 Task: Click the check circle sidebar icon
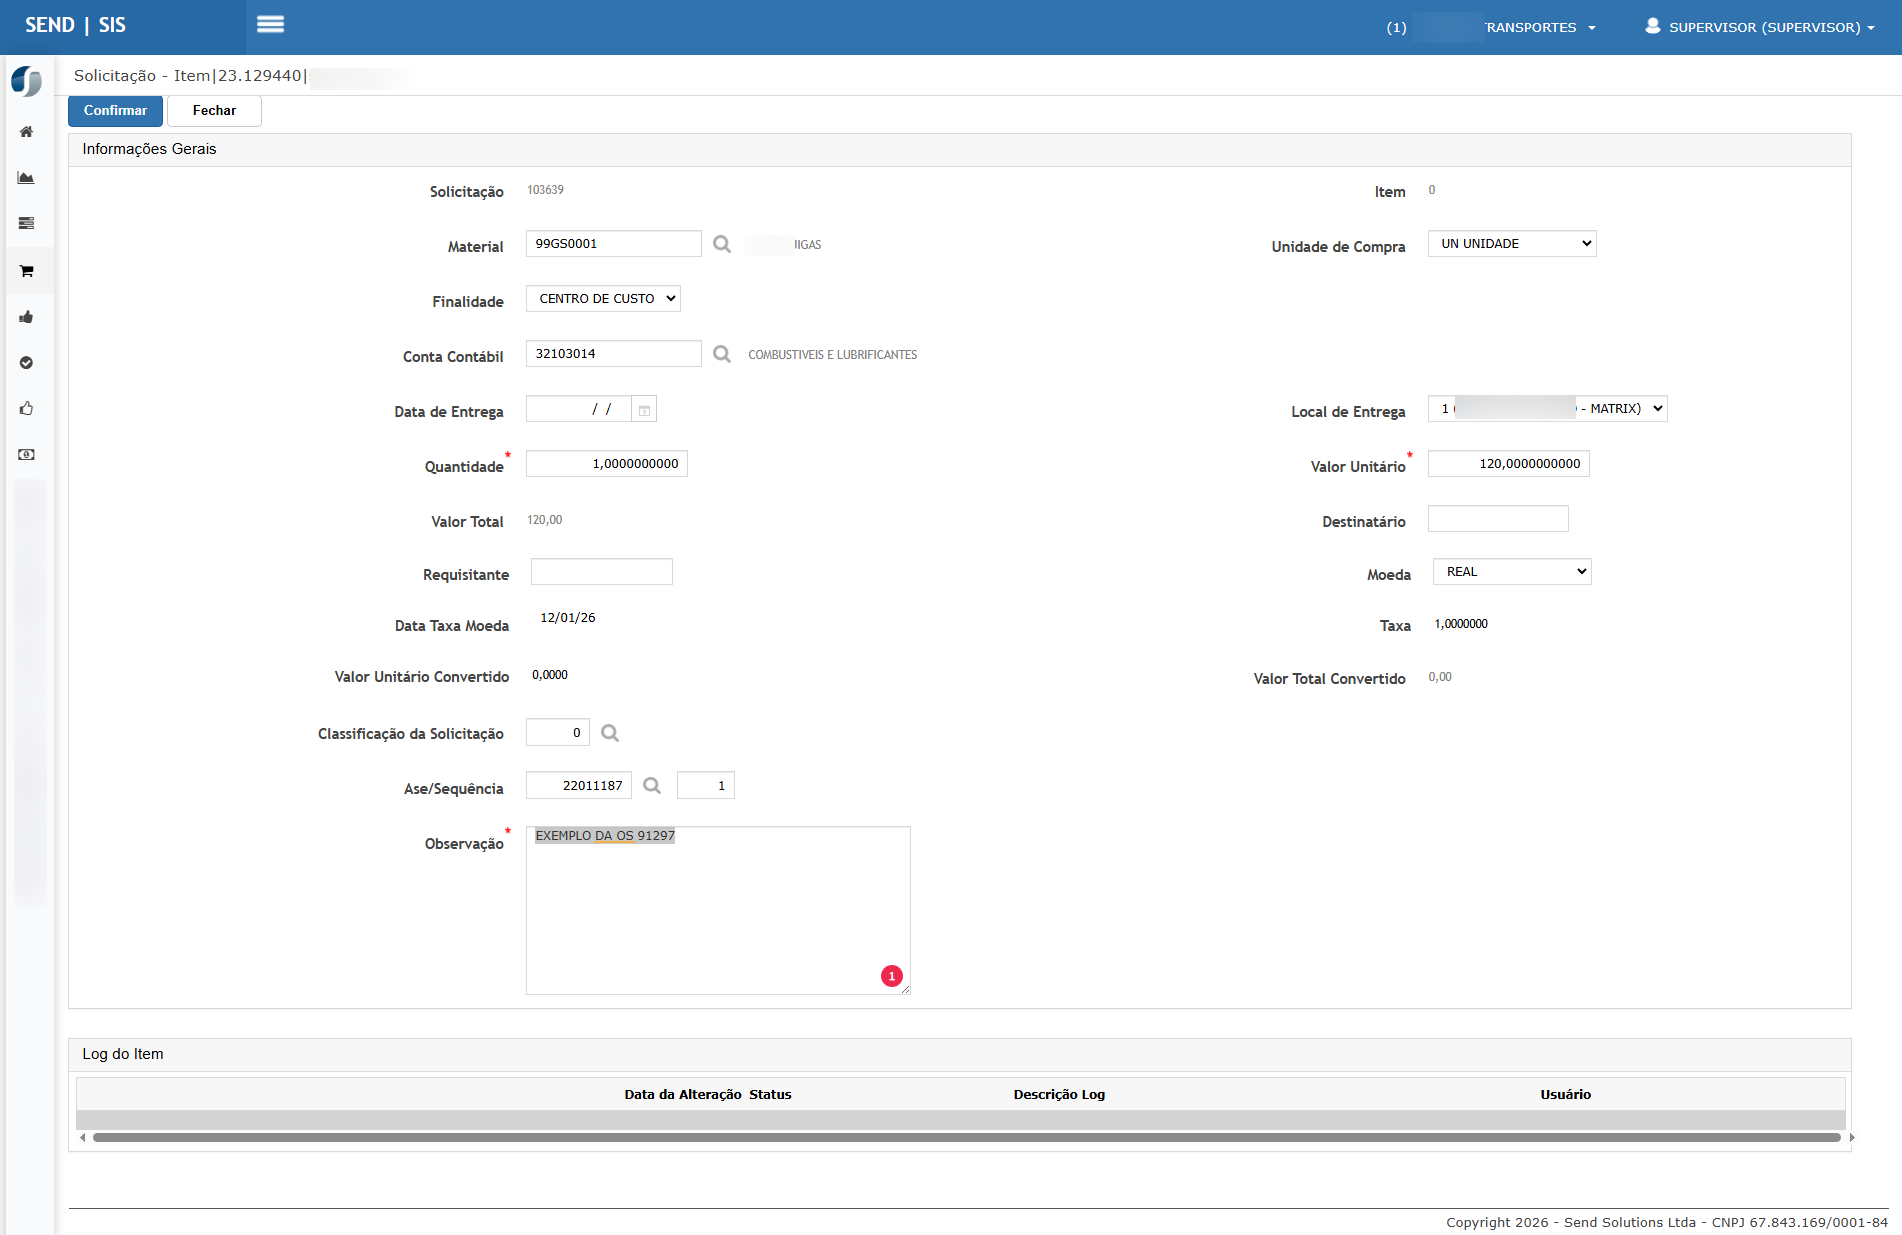click(x=27, y=363)
